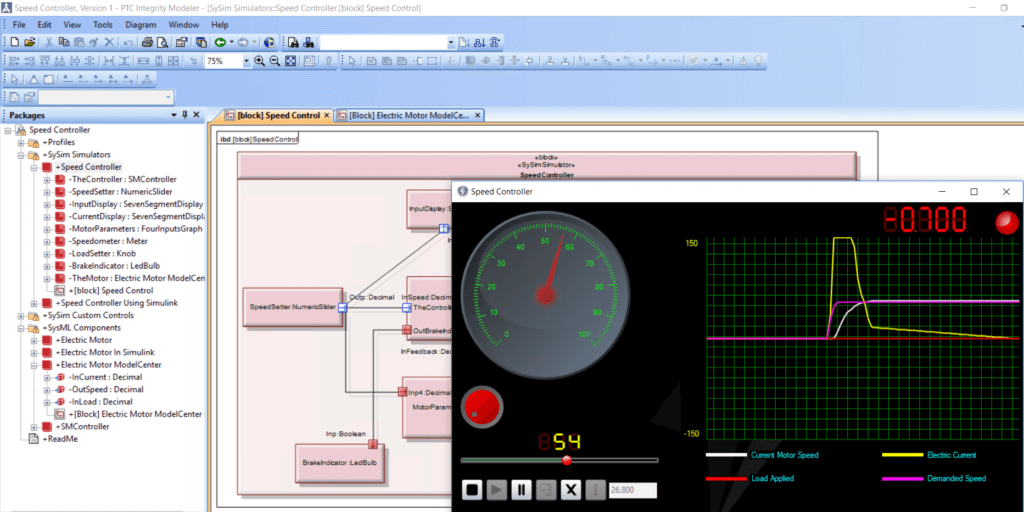Click the Properties toolbar icon
1024x512 pixels.
[182, 42]
